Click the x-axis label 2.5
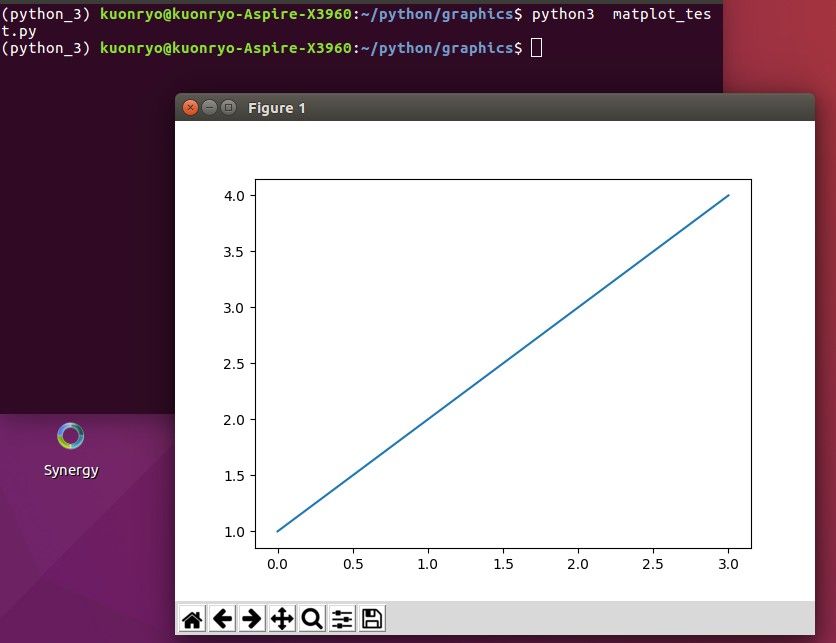The width and height of the screenshot is (836, 643). (x=653, y=564)
